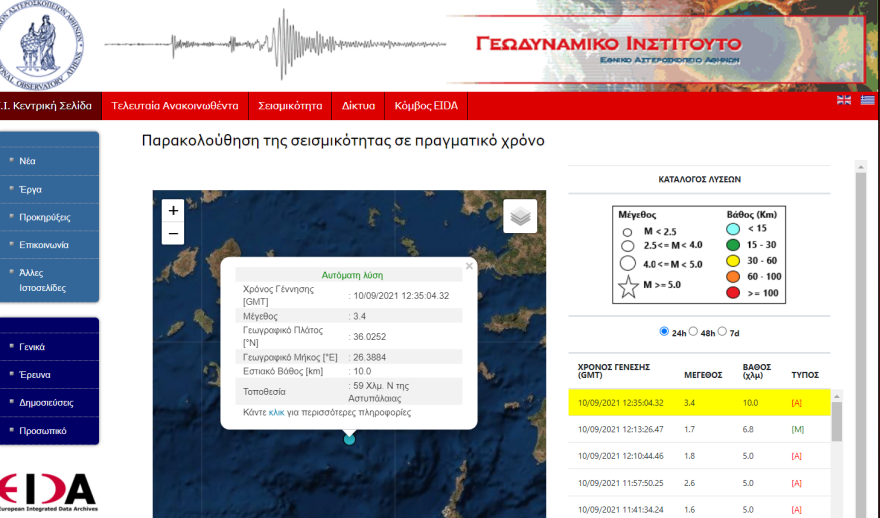The width and height of the screenshot is (880, 518).
Task: Go to Έργα in sidebar
Action: (30, 190)
